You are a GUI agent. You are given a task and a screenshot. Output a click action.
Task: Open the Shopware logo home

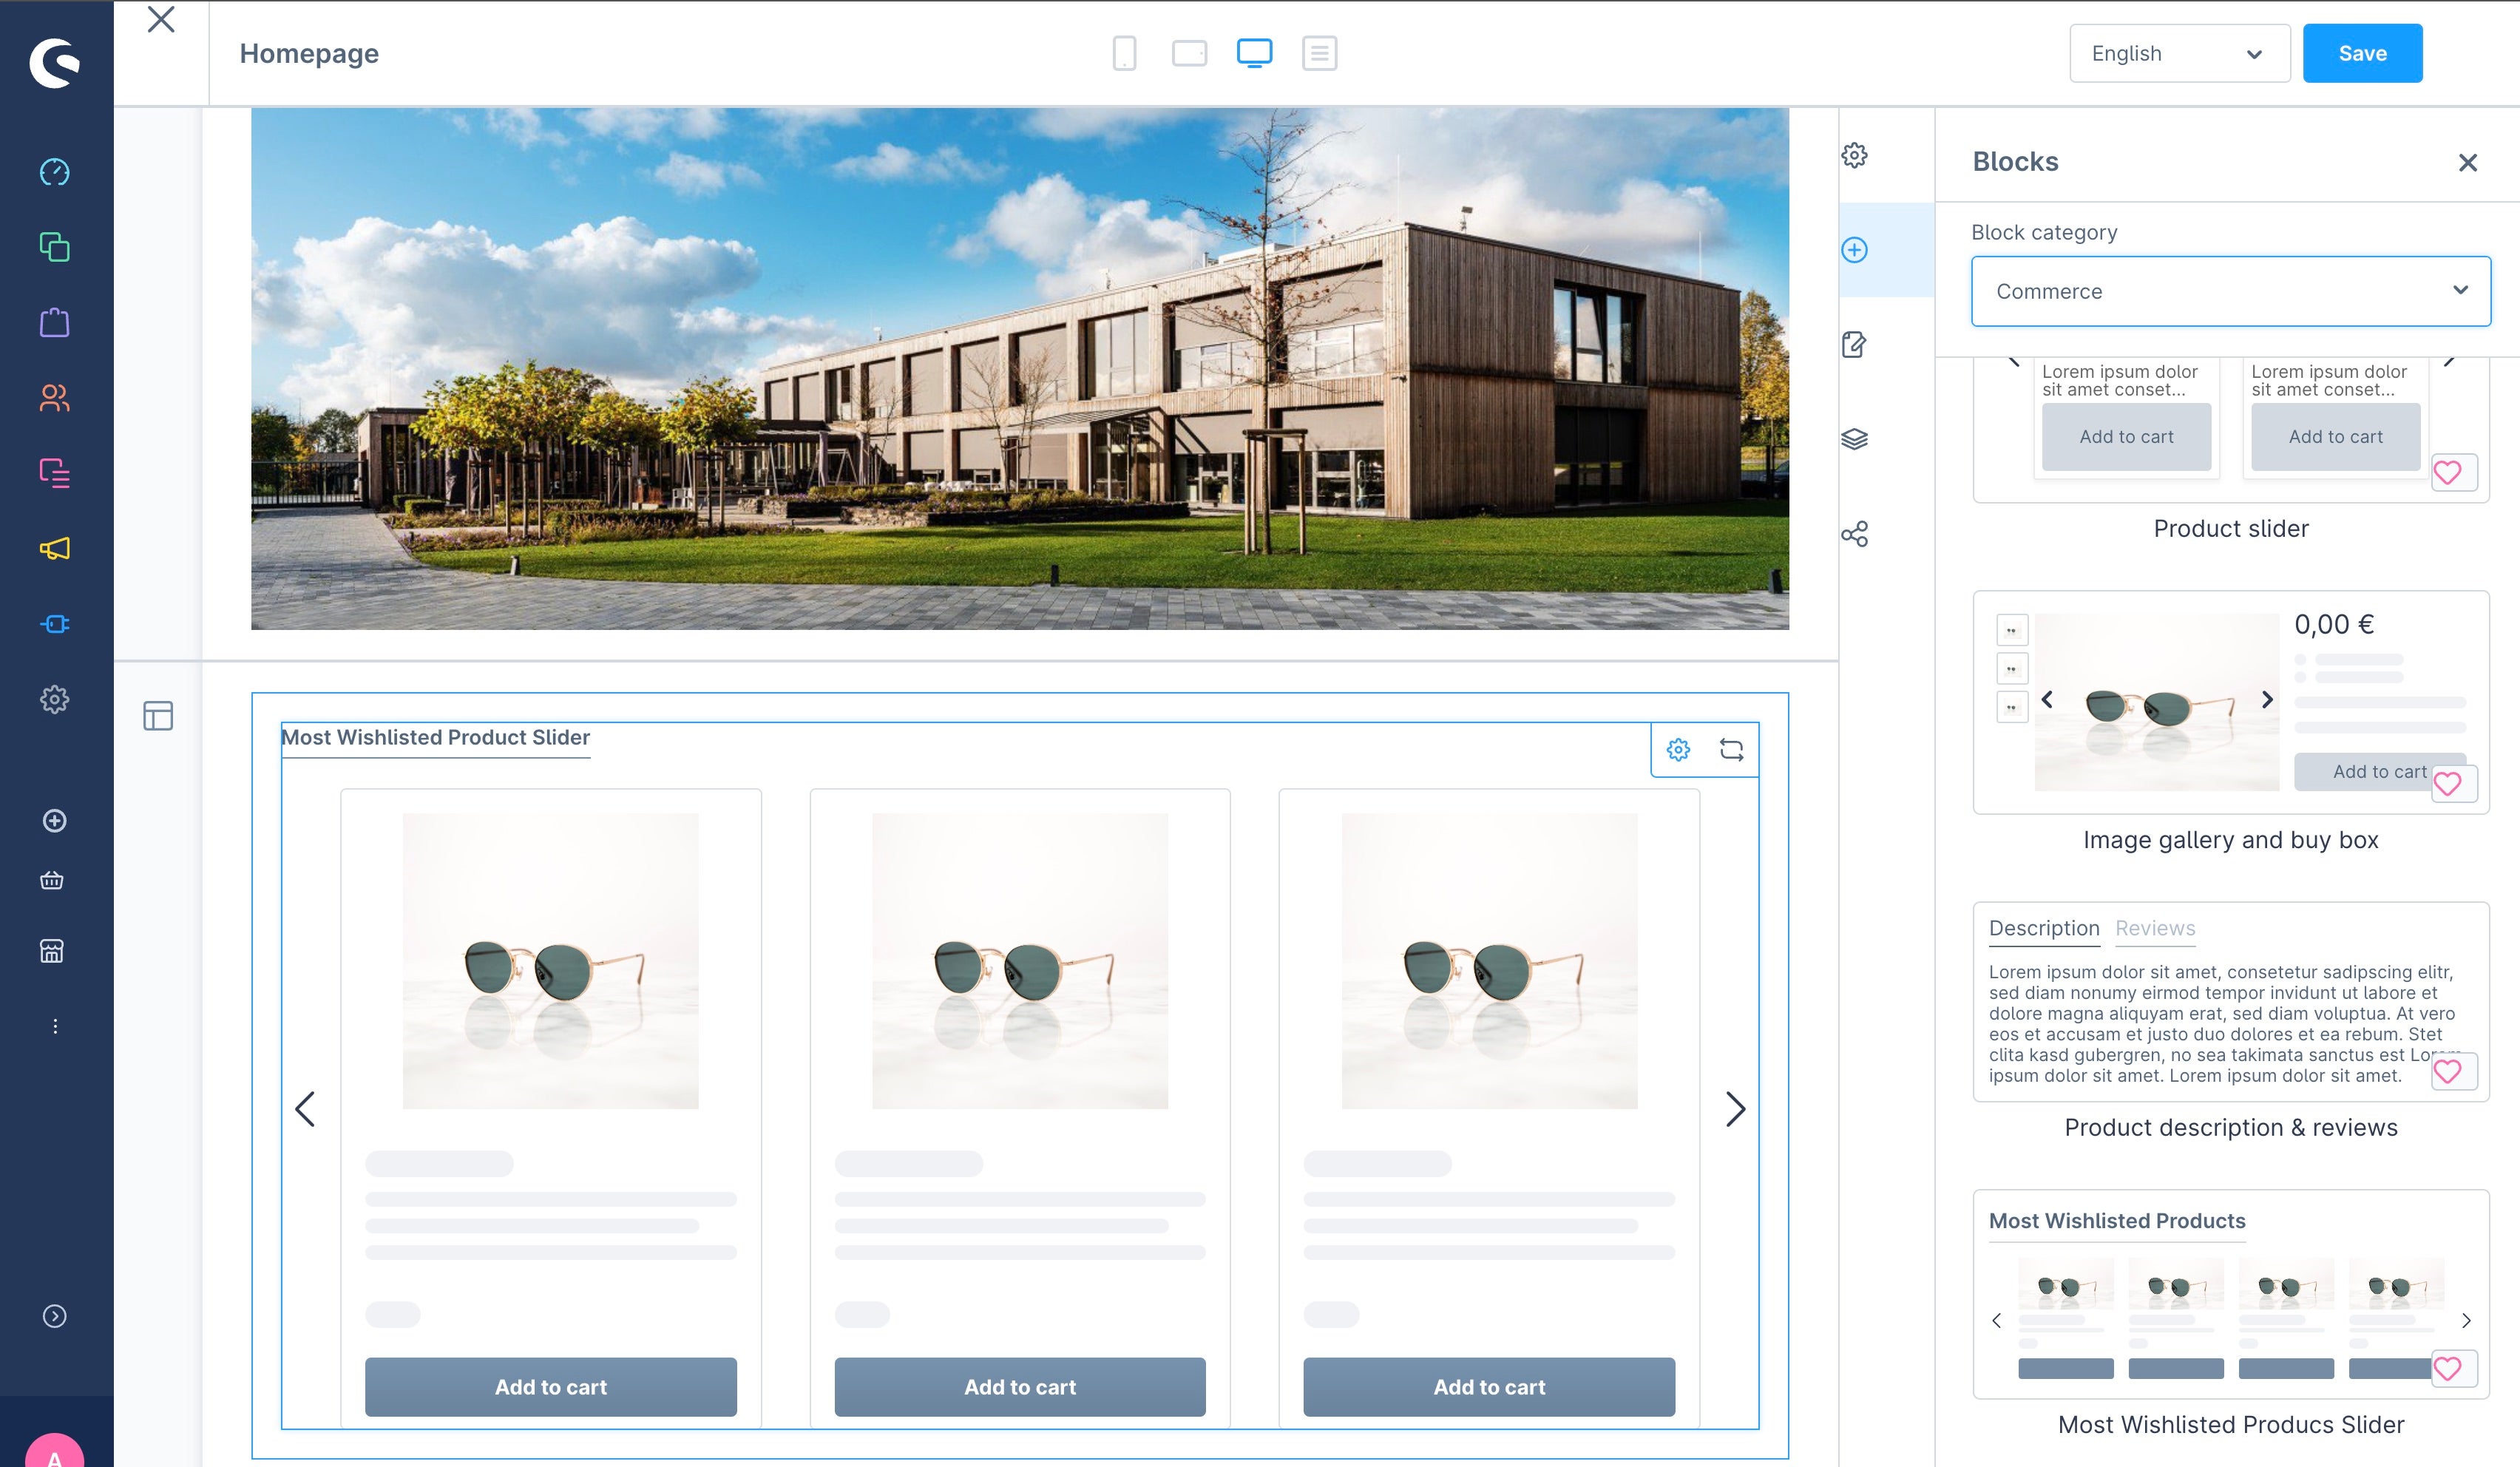(x=54, y=63)
